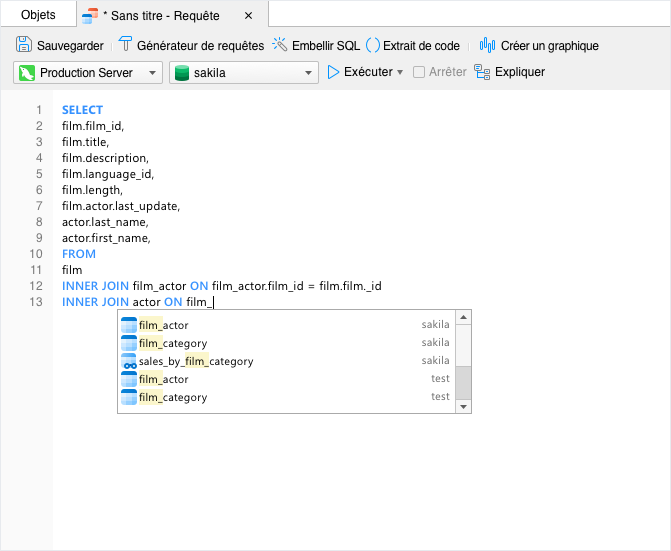The width and height of the screenshot is (671, 551).
Task: Click the Production Server connection icon
Action: coord(27,73)
